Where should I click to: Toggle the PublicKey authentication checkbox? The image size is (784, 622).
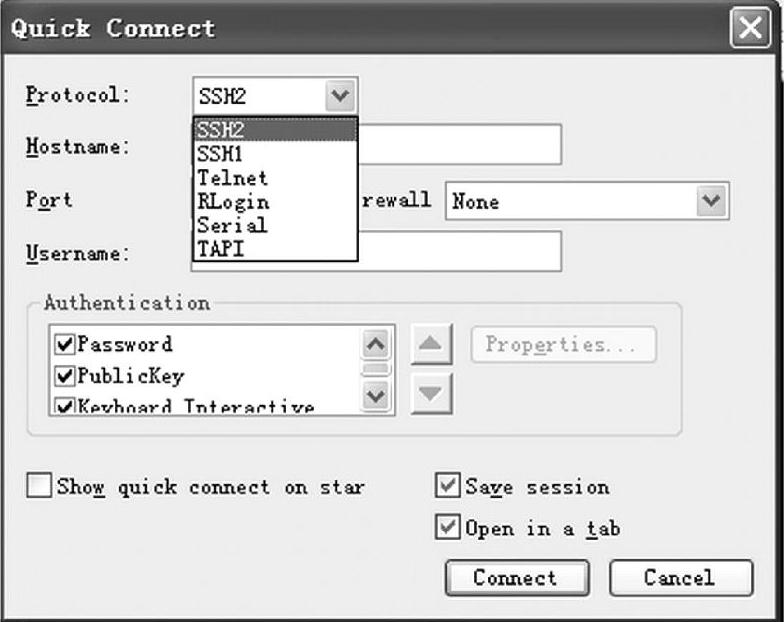tap(64, 376)
